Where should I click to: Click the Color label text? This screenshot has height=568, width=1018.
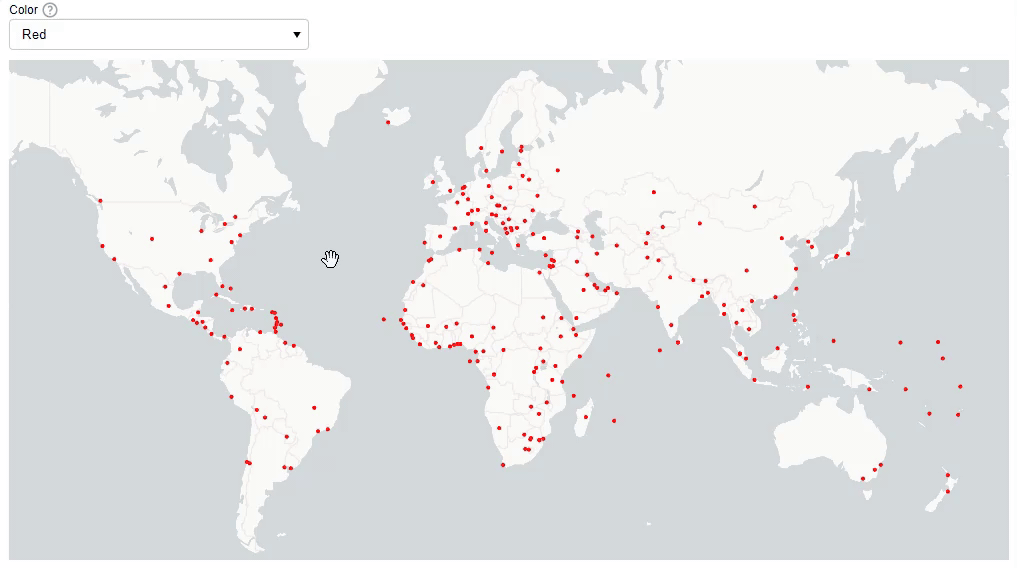(x=23, y=10)
